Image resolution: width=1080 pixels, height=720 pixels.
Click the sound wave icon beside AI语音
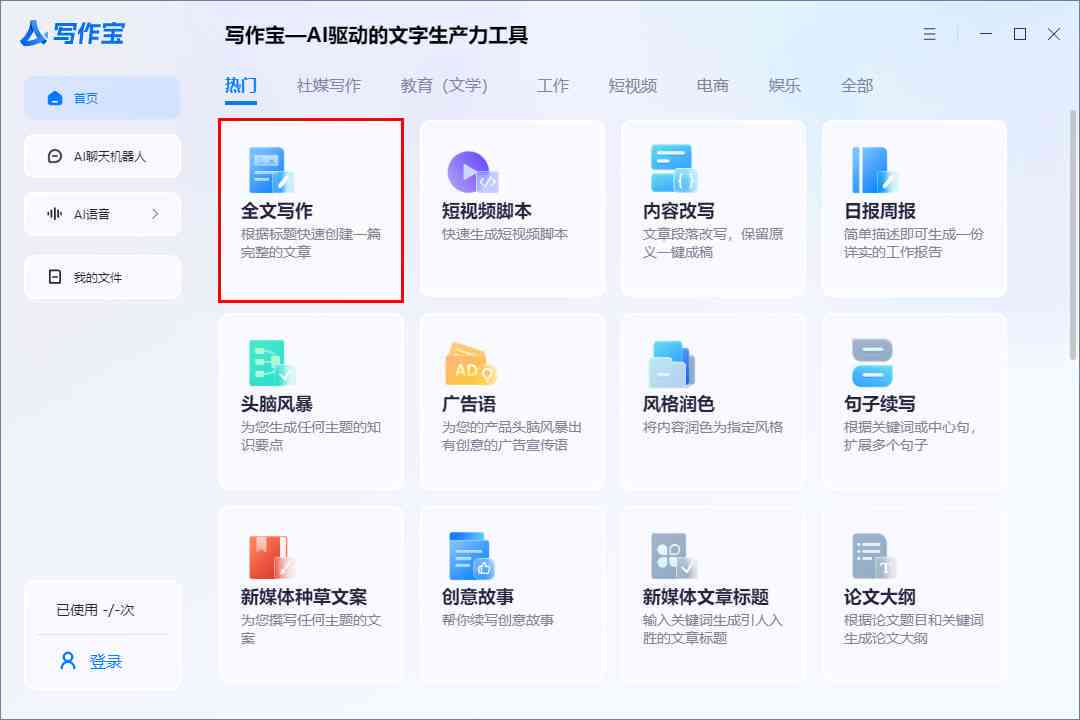click(54, 214)
